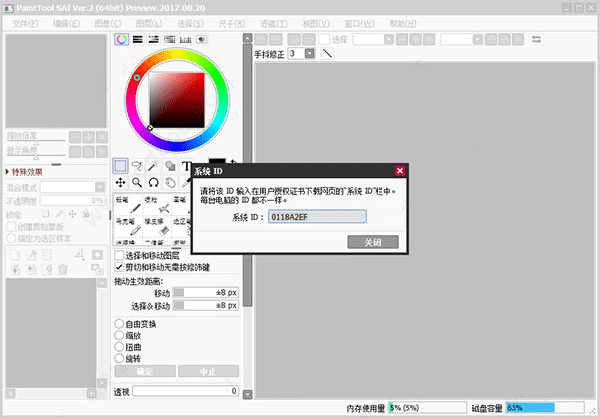Open the 图层(L) menu
The width and height of the screenshot is (600, 418).
pyautogui.click(x=149, y=24)
